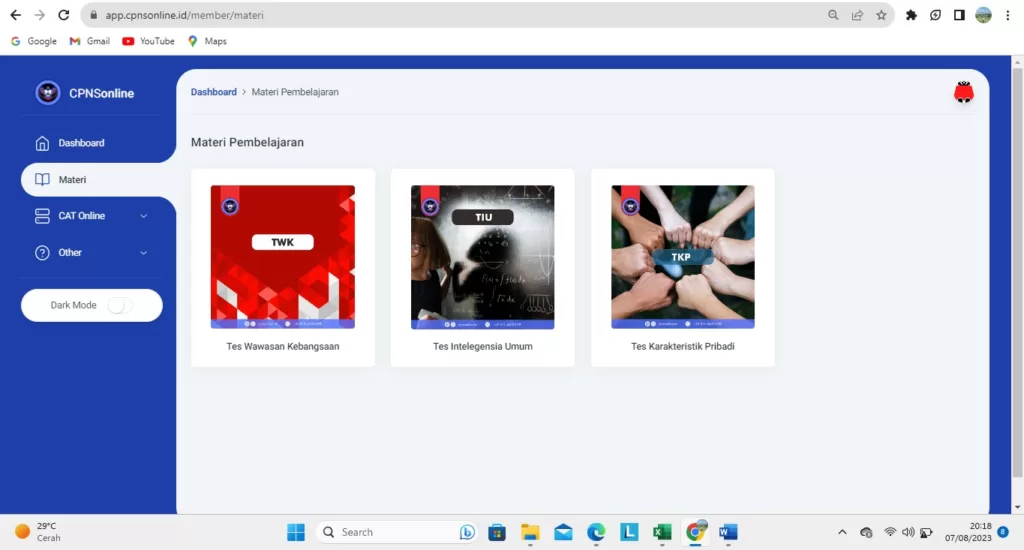The image size is (1024, 550).
Task: Open the Dashboard home icon in sidebar
Action: (42, 143)
